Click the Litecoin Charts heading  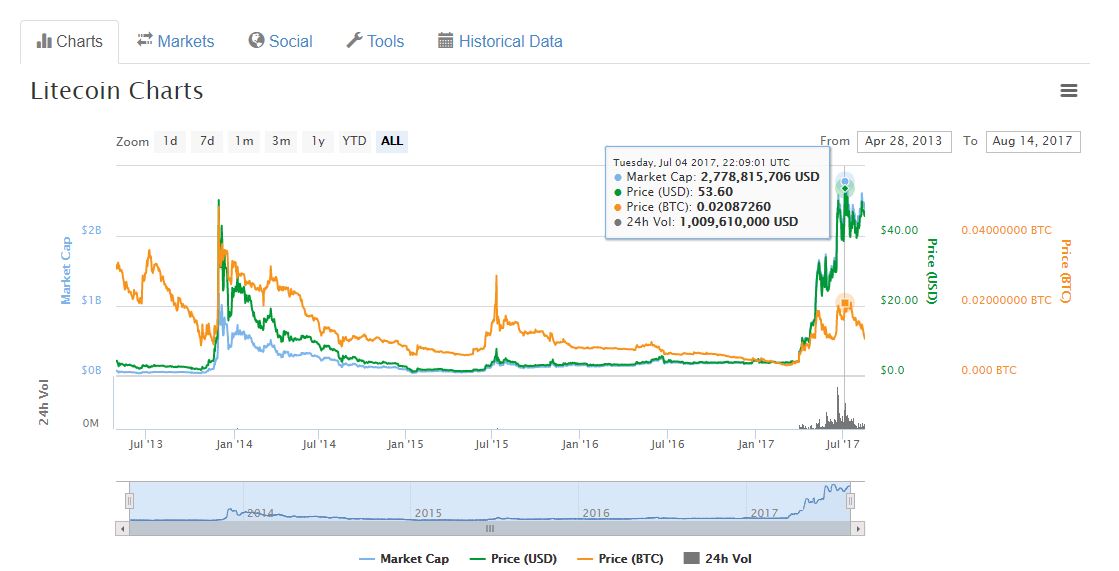pyautogui.click(x=117, y=91)
